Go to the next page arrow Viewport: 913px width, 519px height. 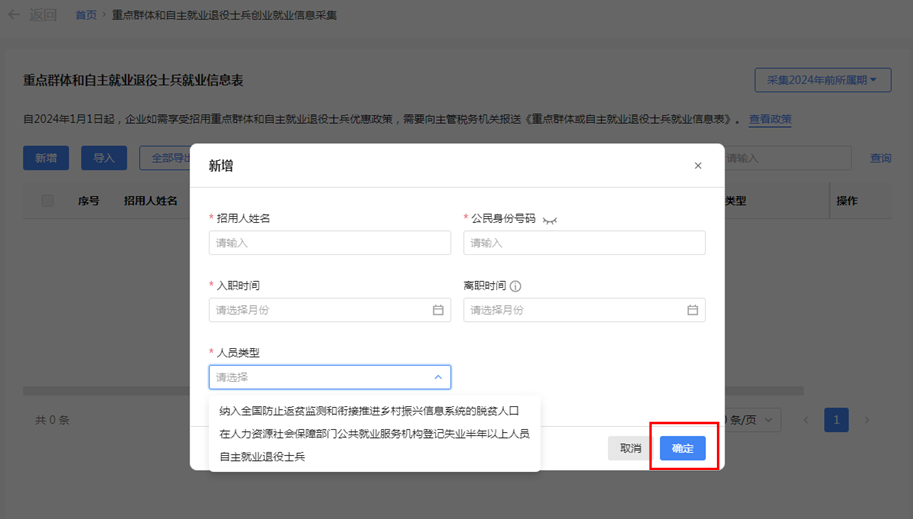click(x=867, y=420)
